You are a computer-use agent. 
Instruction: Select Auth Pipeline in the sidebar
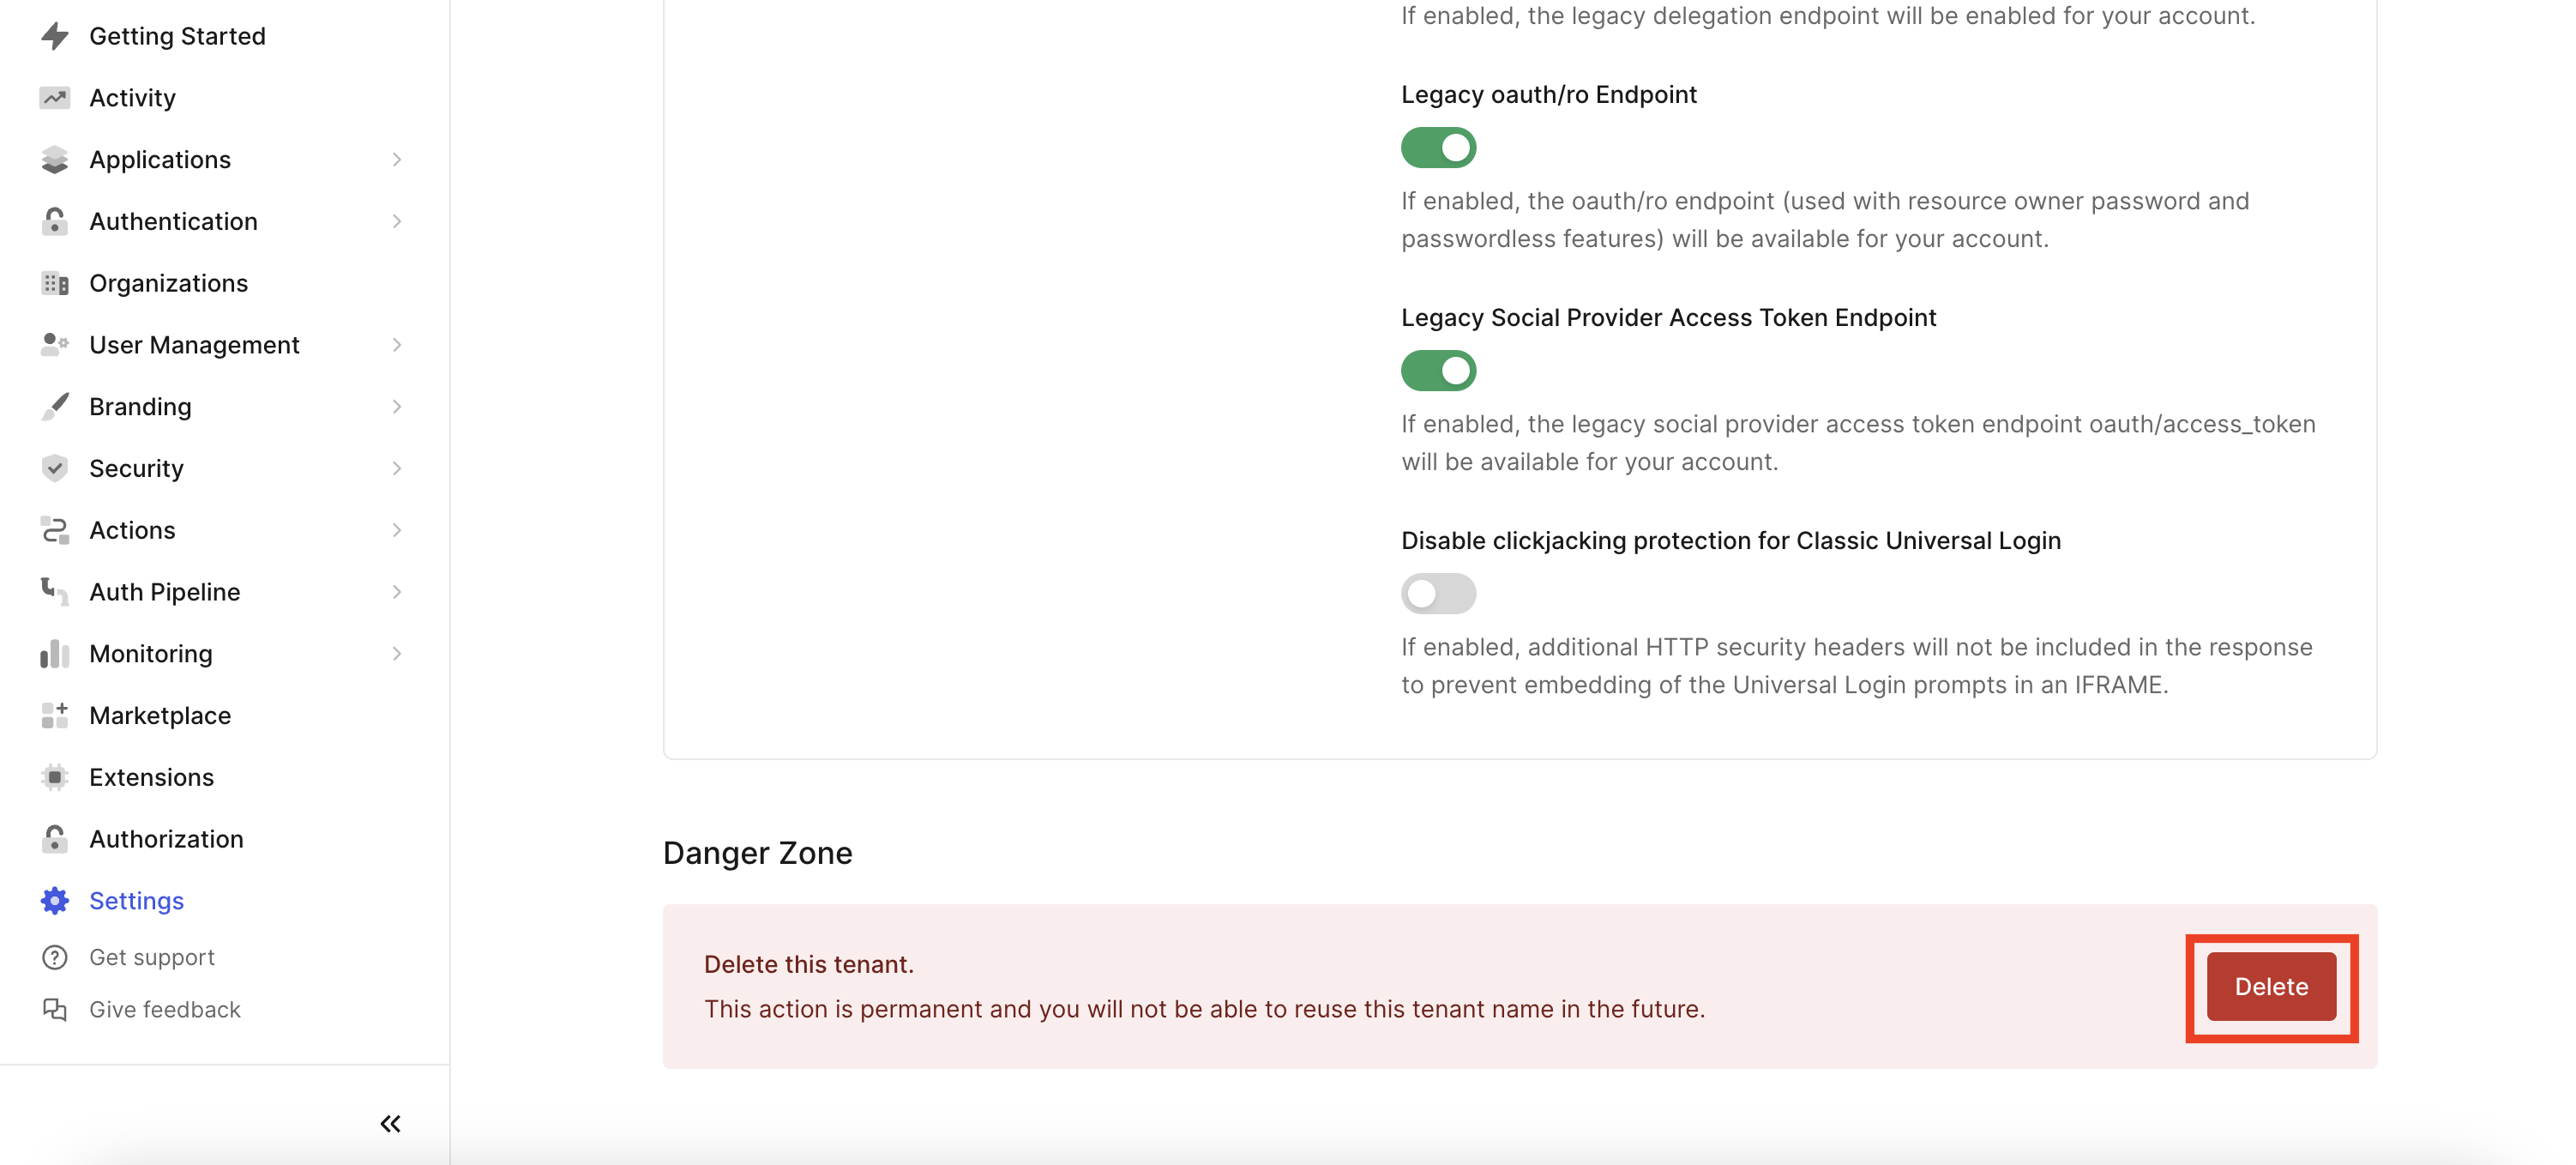pyautogui.click(x=164, y=591)
